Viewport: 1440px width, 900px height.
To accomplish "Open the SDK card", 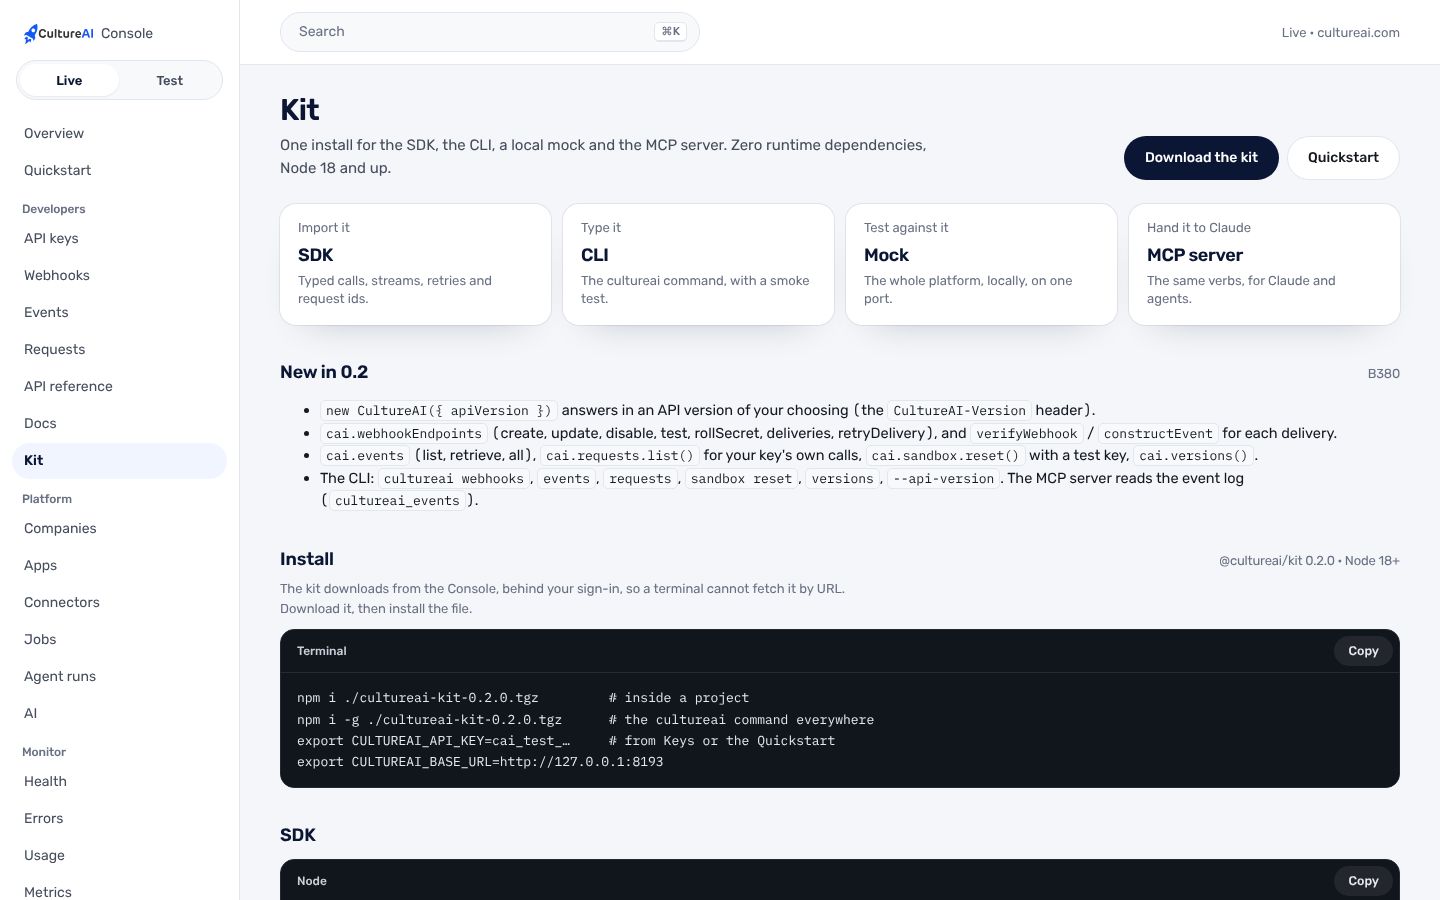I will coord(415,264).
